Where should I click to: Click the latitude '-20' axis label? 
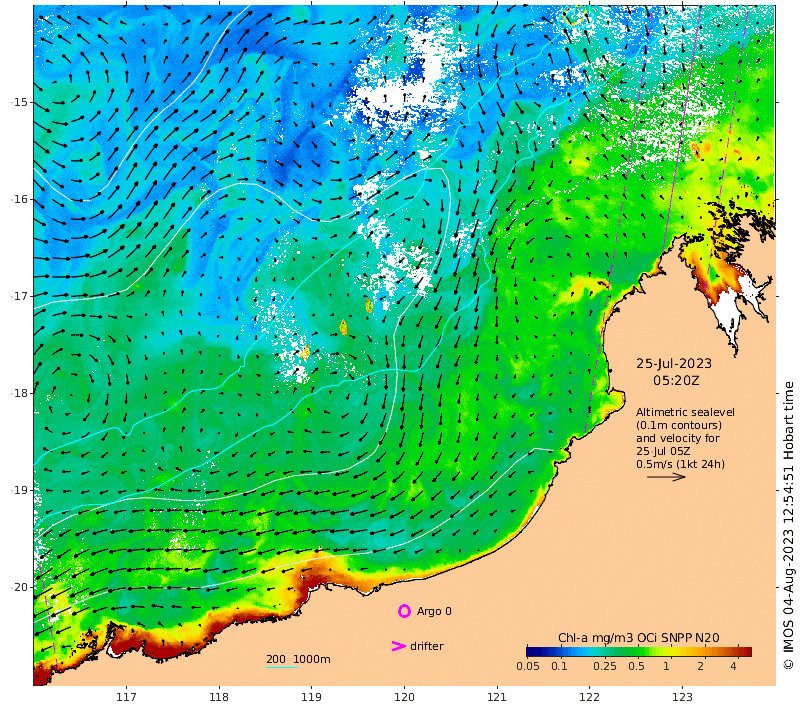[19, 587]
